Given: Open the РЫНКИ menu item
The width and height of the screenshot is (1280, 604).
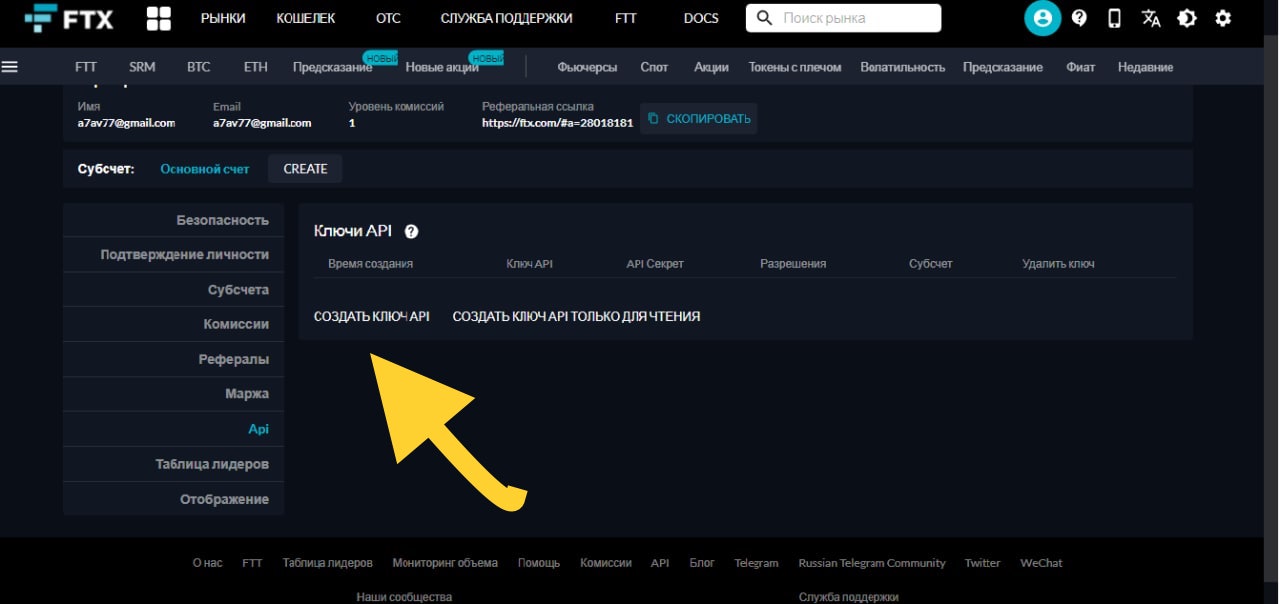Looking at the screenshot, I should pos(222,17).
